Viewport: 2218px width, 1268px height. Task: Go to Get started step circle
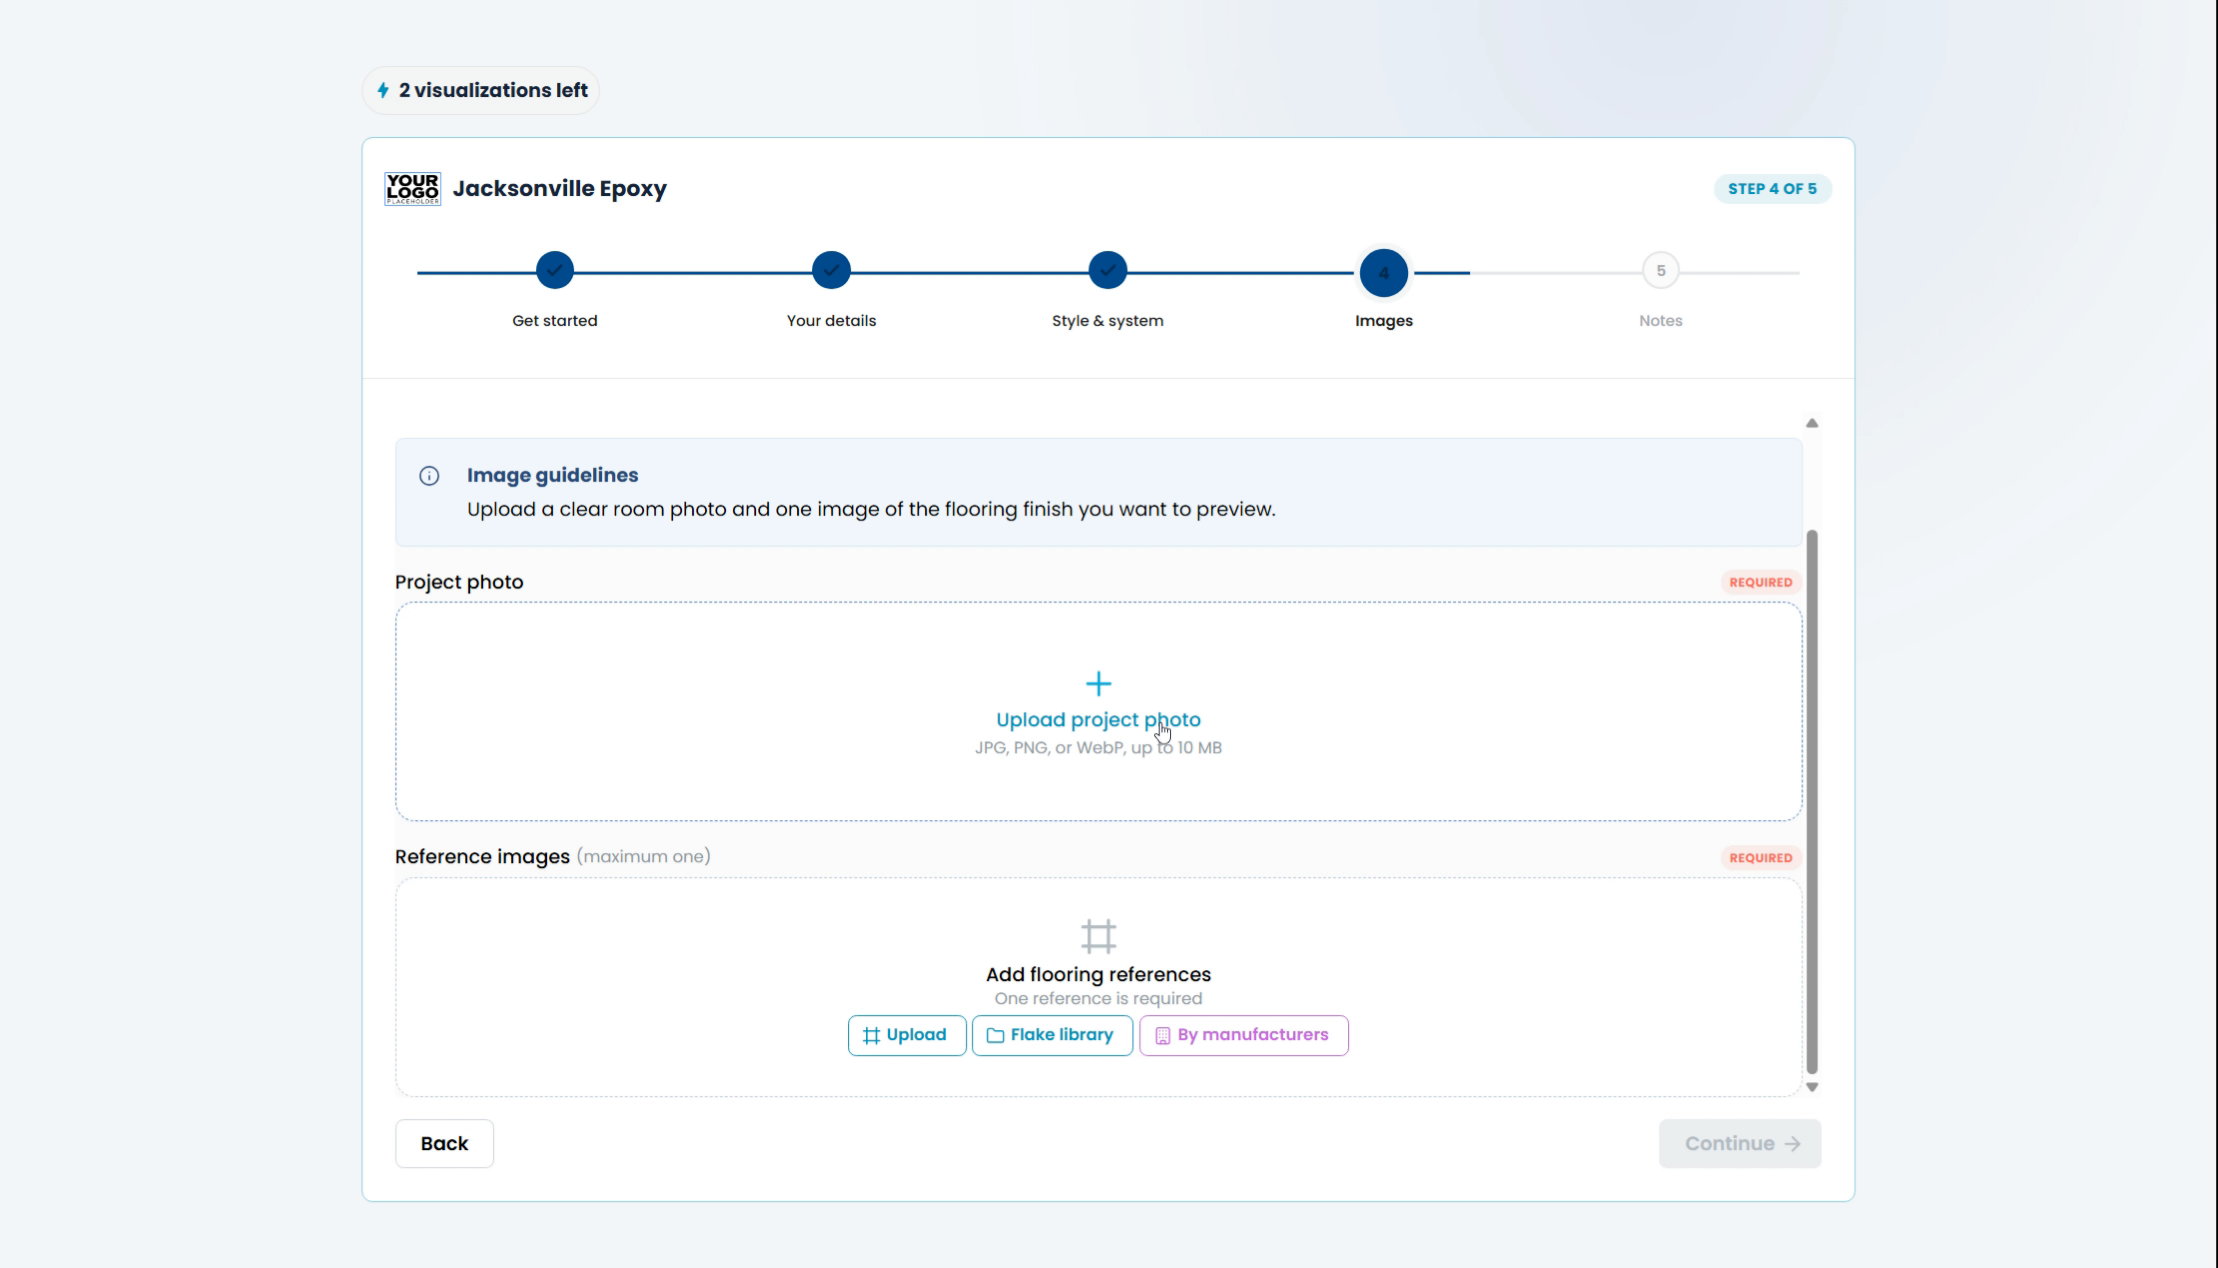[x=555, y=271]
